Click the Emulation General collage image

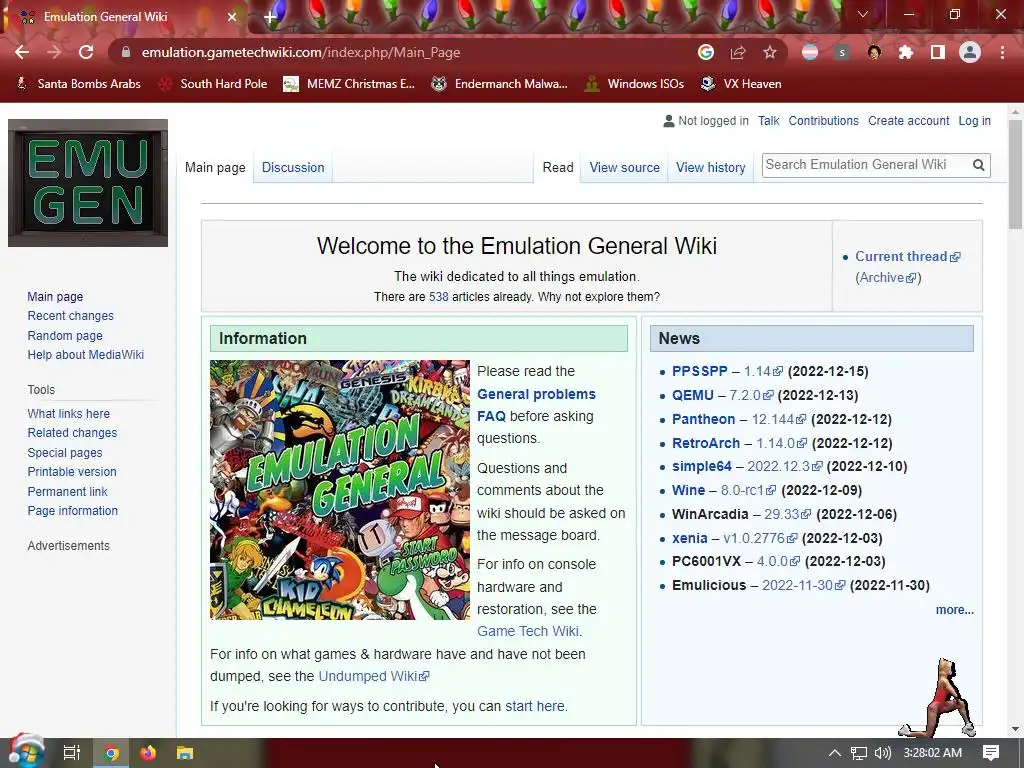[340, 490]
